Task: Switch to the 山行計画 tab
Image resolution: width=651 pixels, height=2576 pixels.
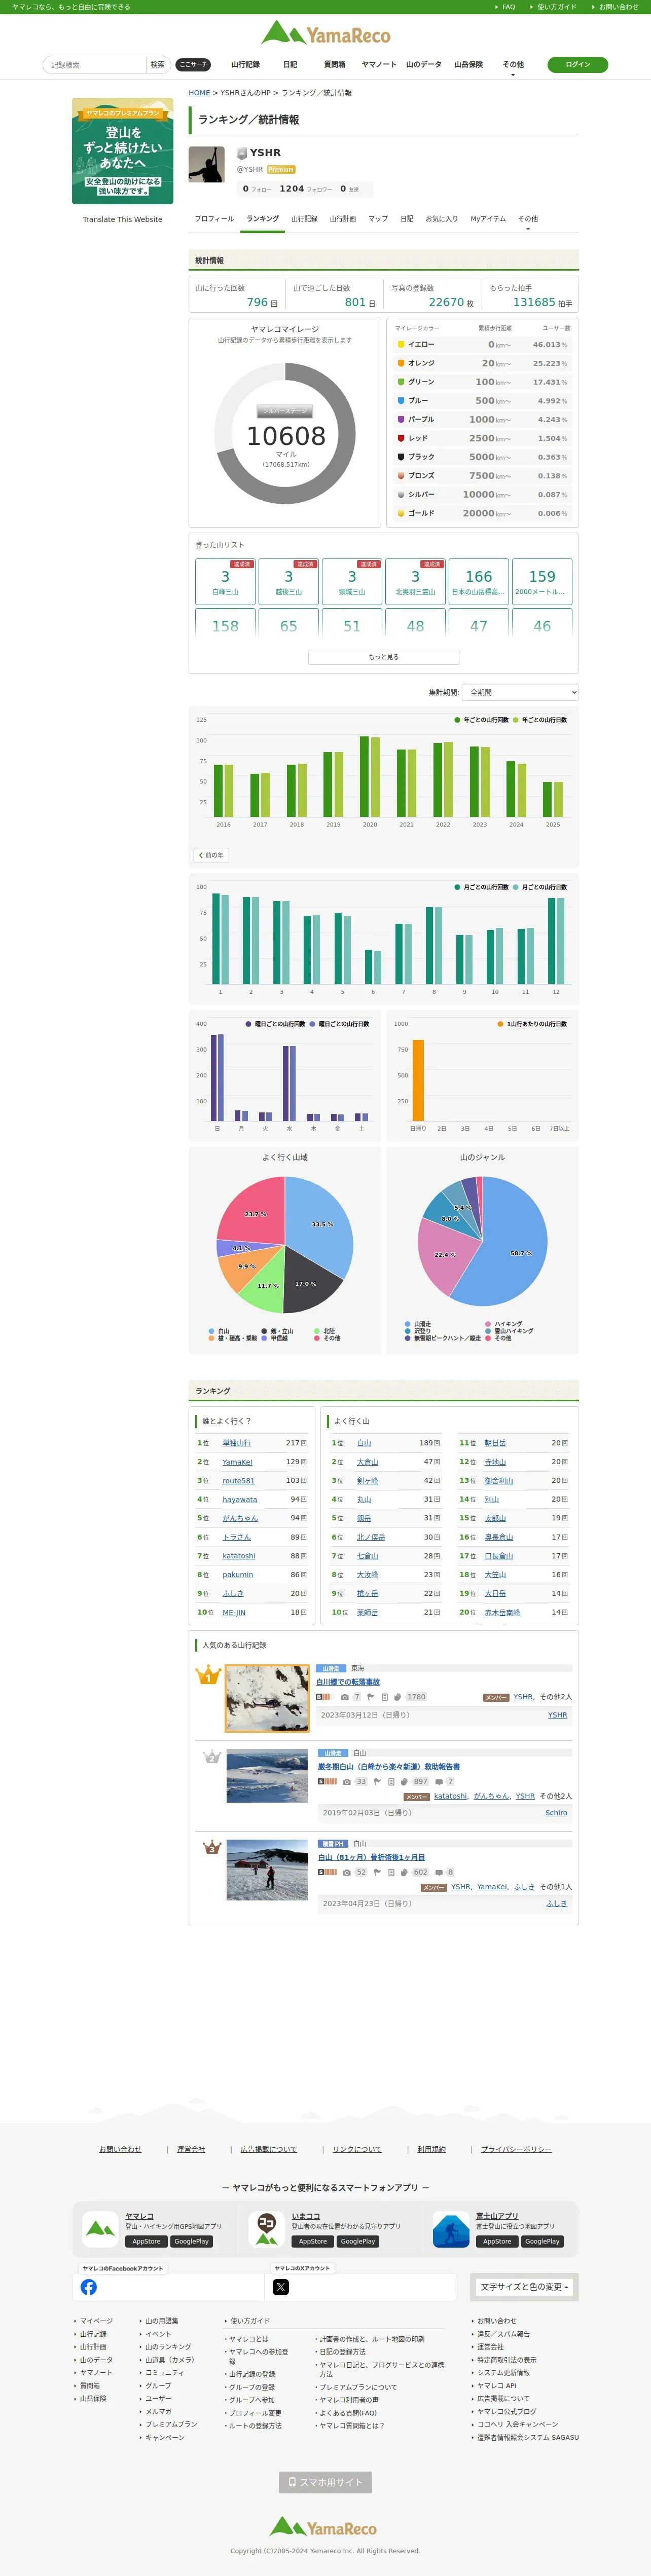Action: pos(343,219)
